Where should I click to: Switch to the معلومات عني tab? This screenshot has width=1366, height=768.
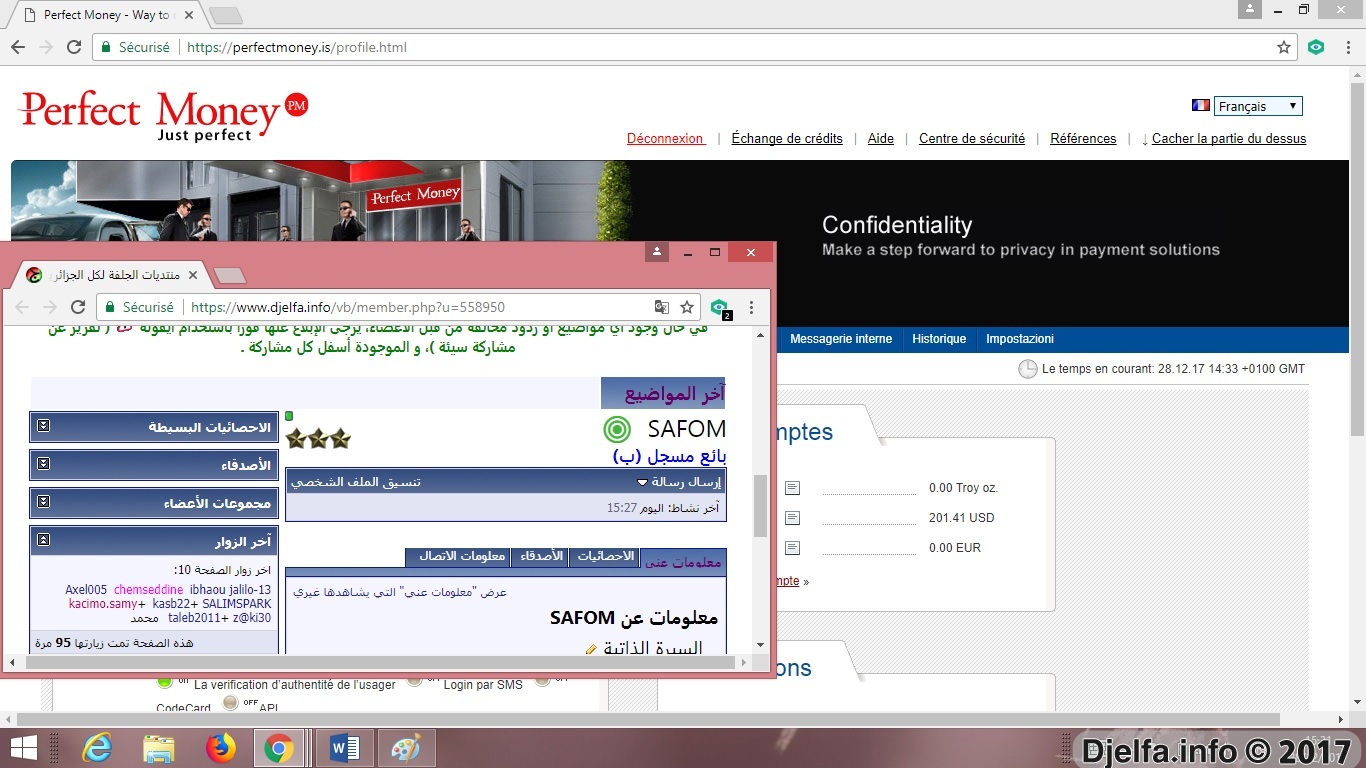click(x=683, y=562)
